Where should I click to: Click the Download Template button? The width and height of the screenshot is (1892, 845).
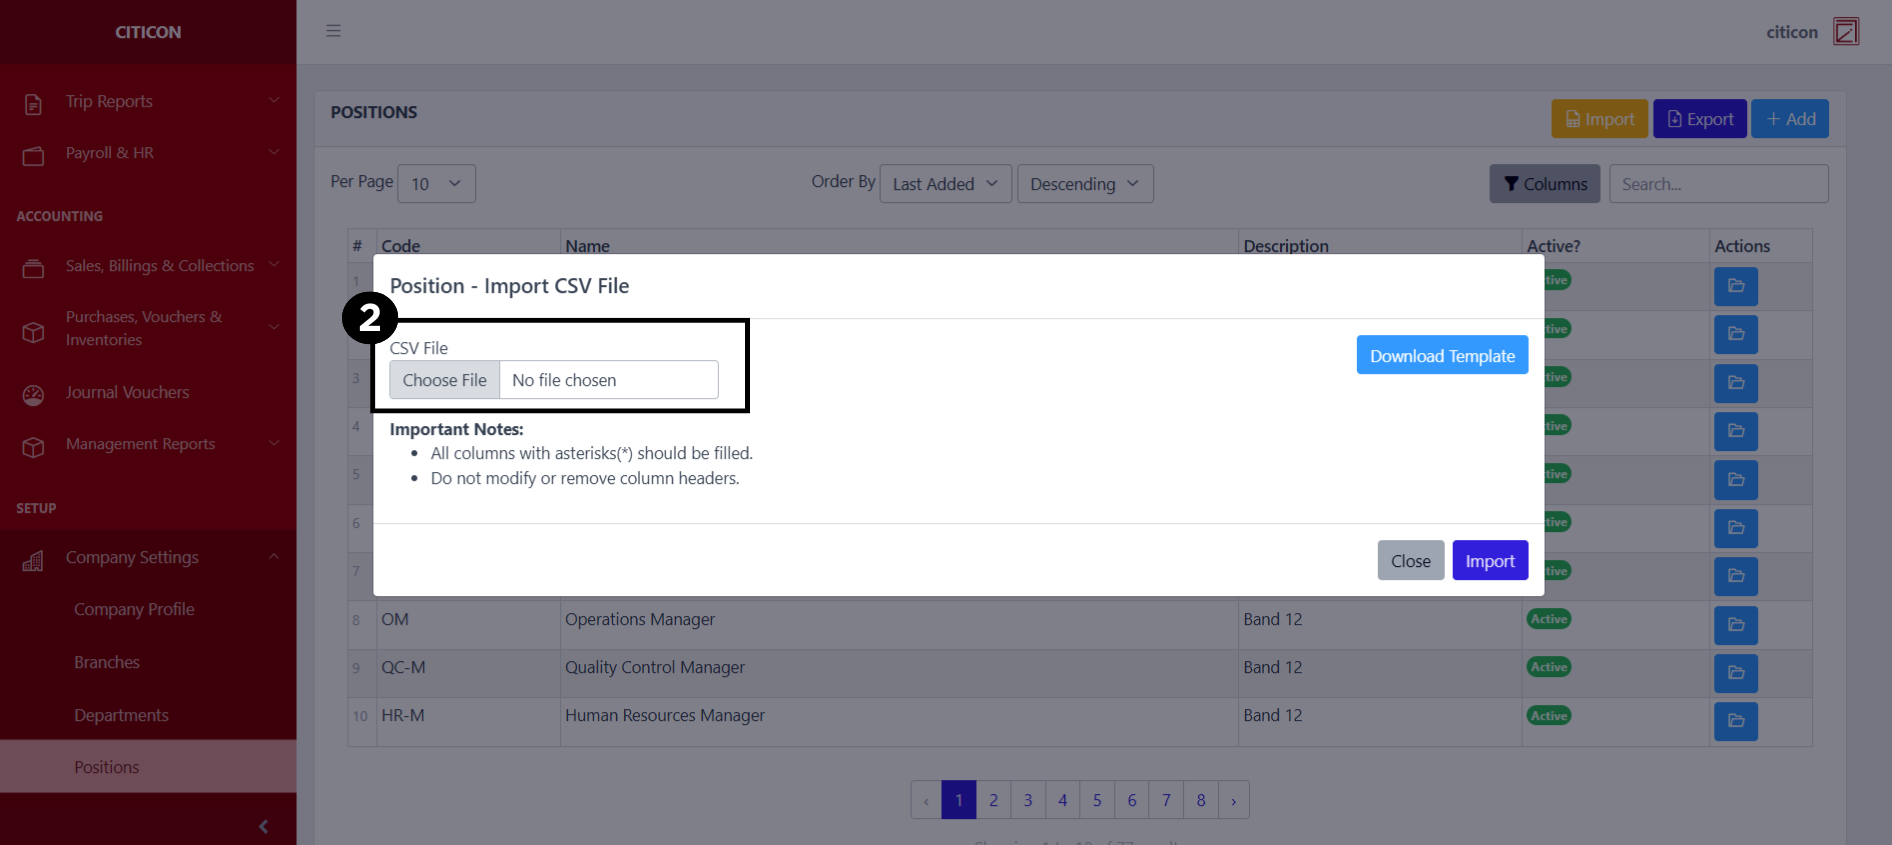(1441, 356)
